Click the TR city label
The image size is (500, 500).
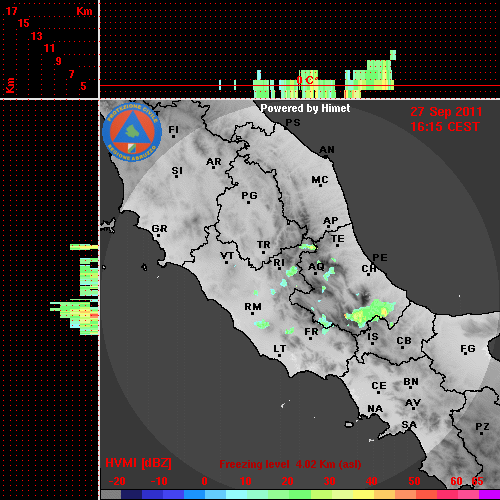point(263,245)
